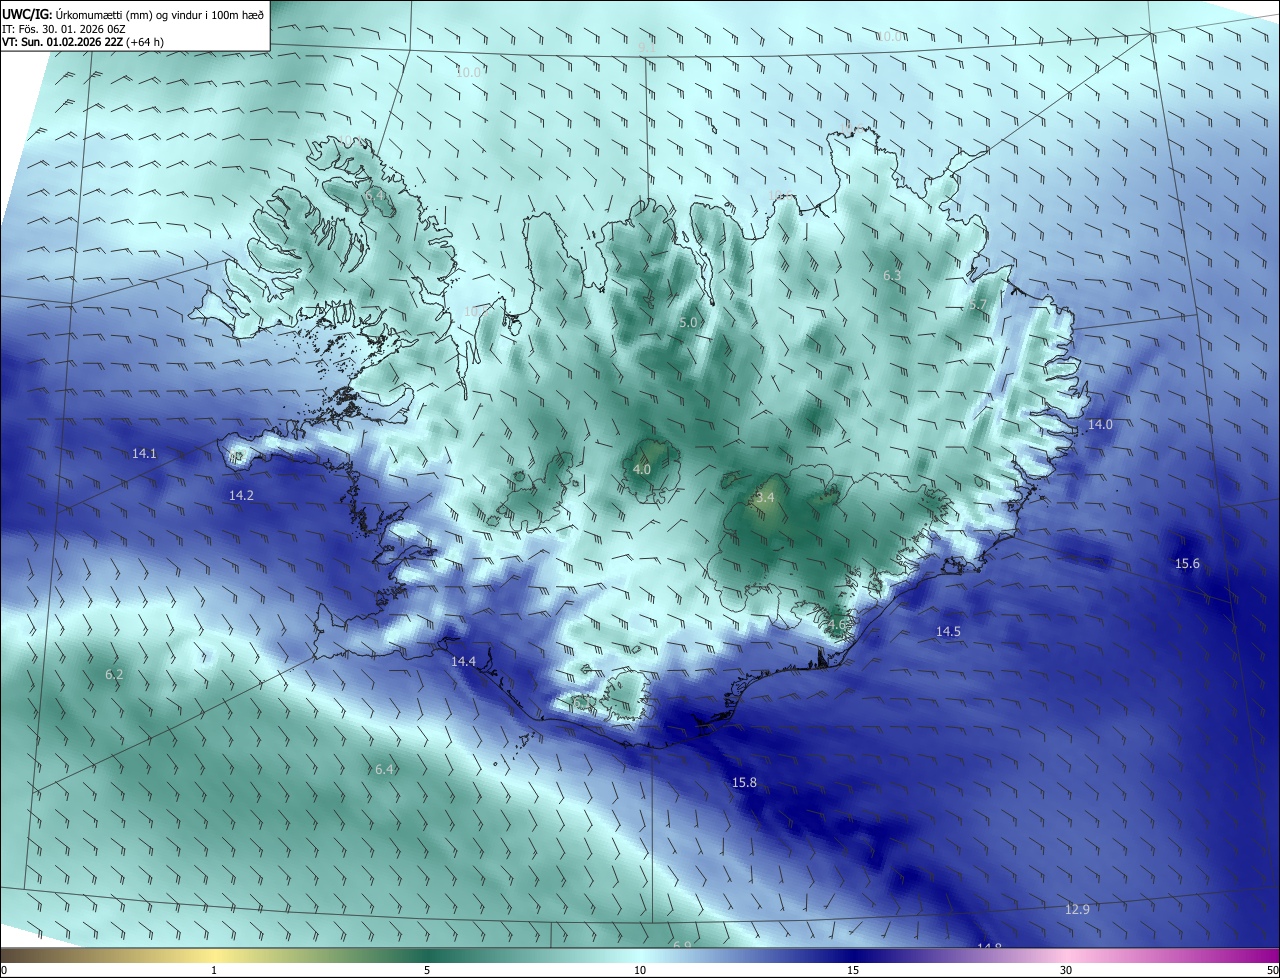
Task: Click the '5' tick on the color scale
Action: (427, 971)
